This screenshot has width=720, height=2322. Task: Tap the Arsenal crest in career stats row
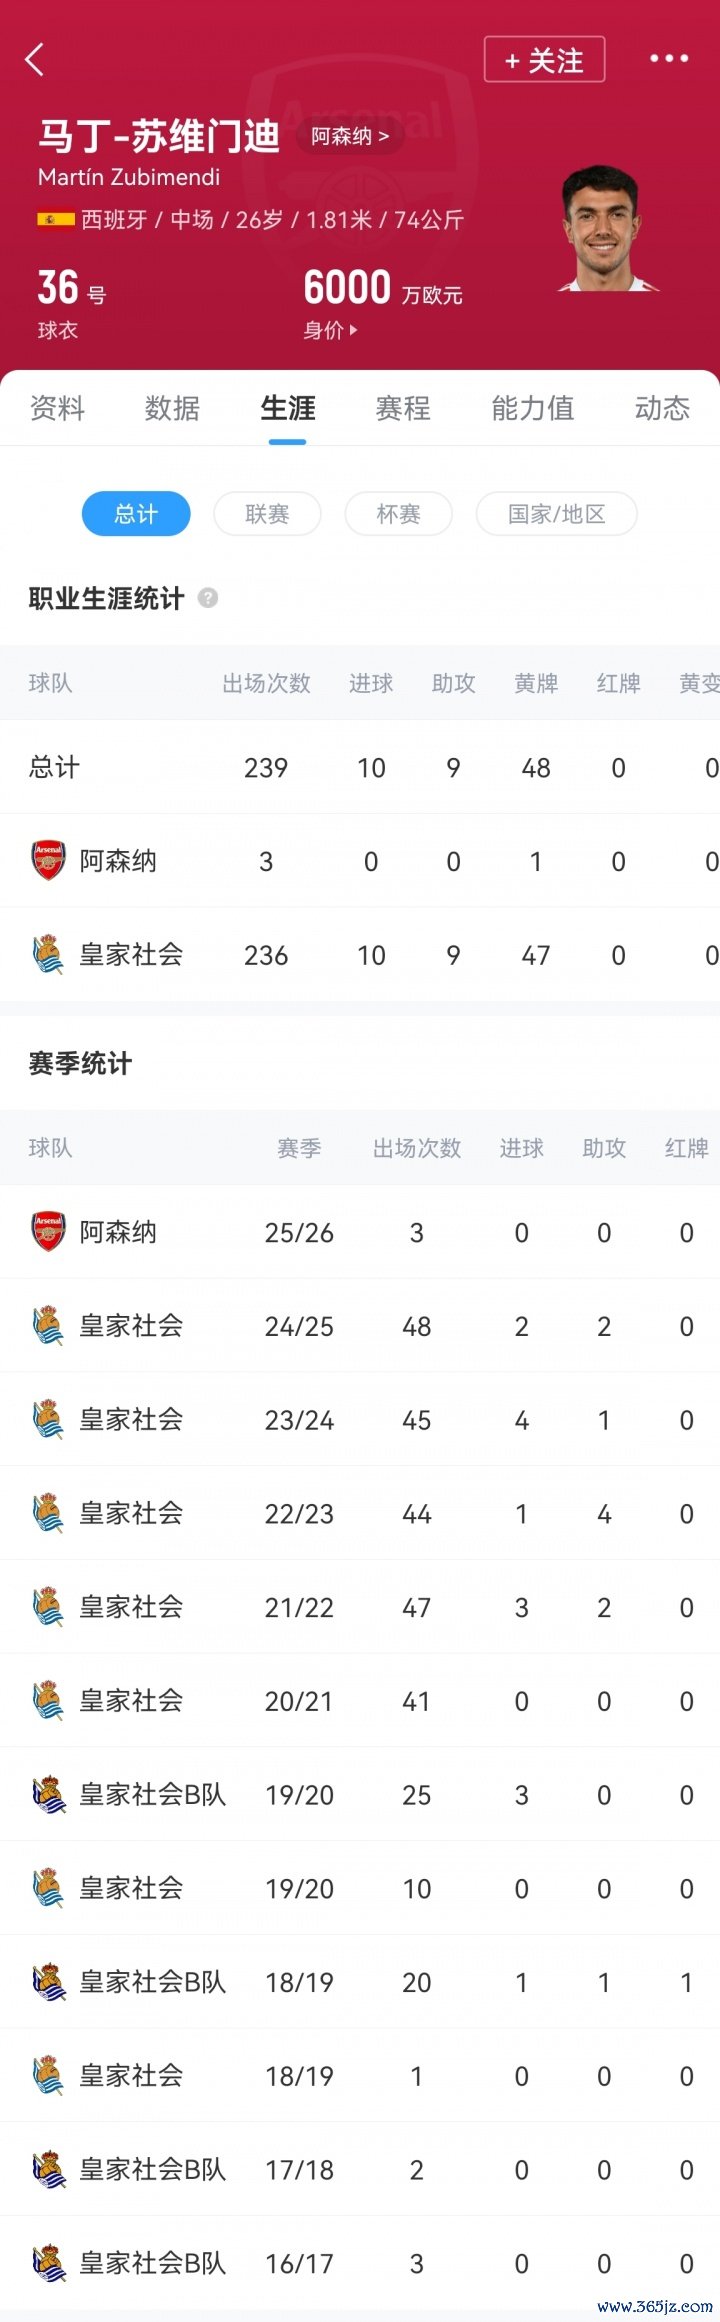[48, 861]
